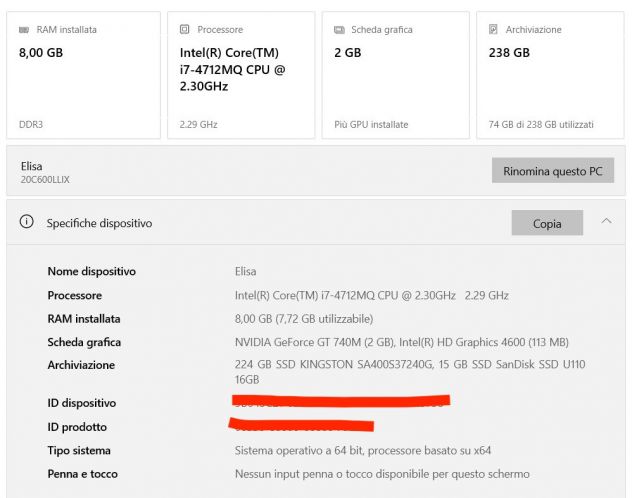
Task: Click the Penna e tocco label
Action: [83, 474]
